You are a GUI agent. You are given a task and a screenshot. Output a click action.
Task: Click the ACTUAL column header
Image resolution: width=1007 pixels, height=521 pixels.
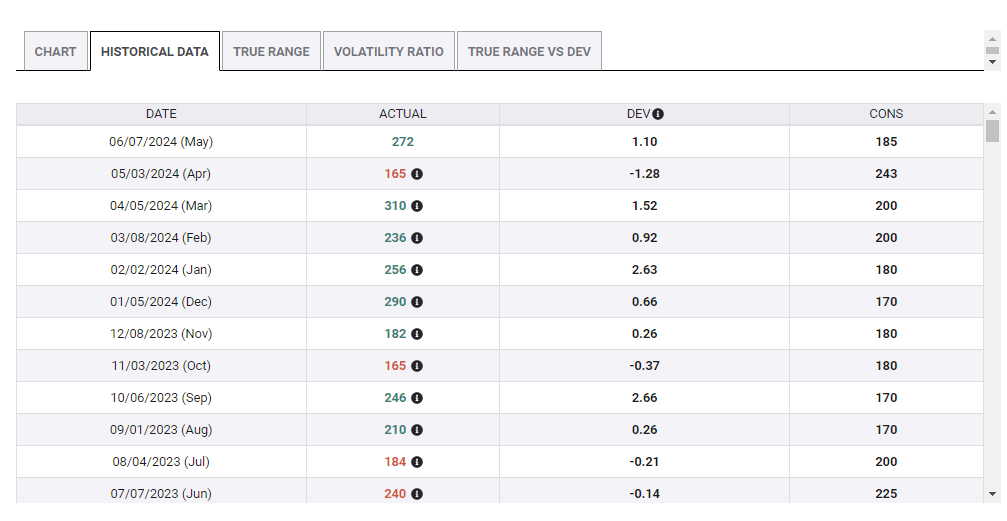(402, 114)
